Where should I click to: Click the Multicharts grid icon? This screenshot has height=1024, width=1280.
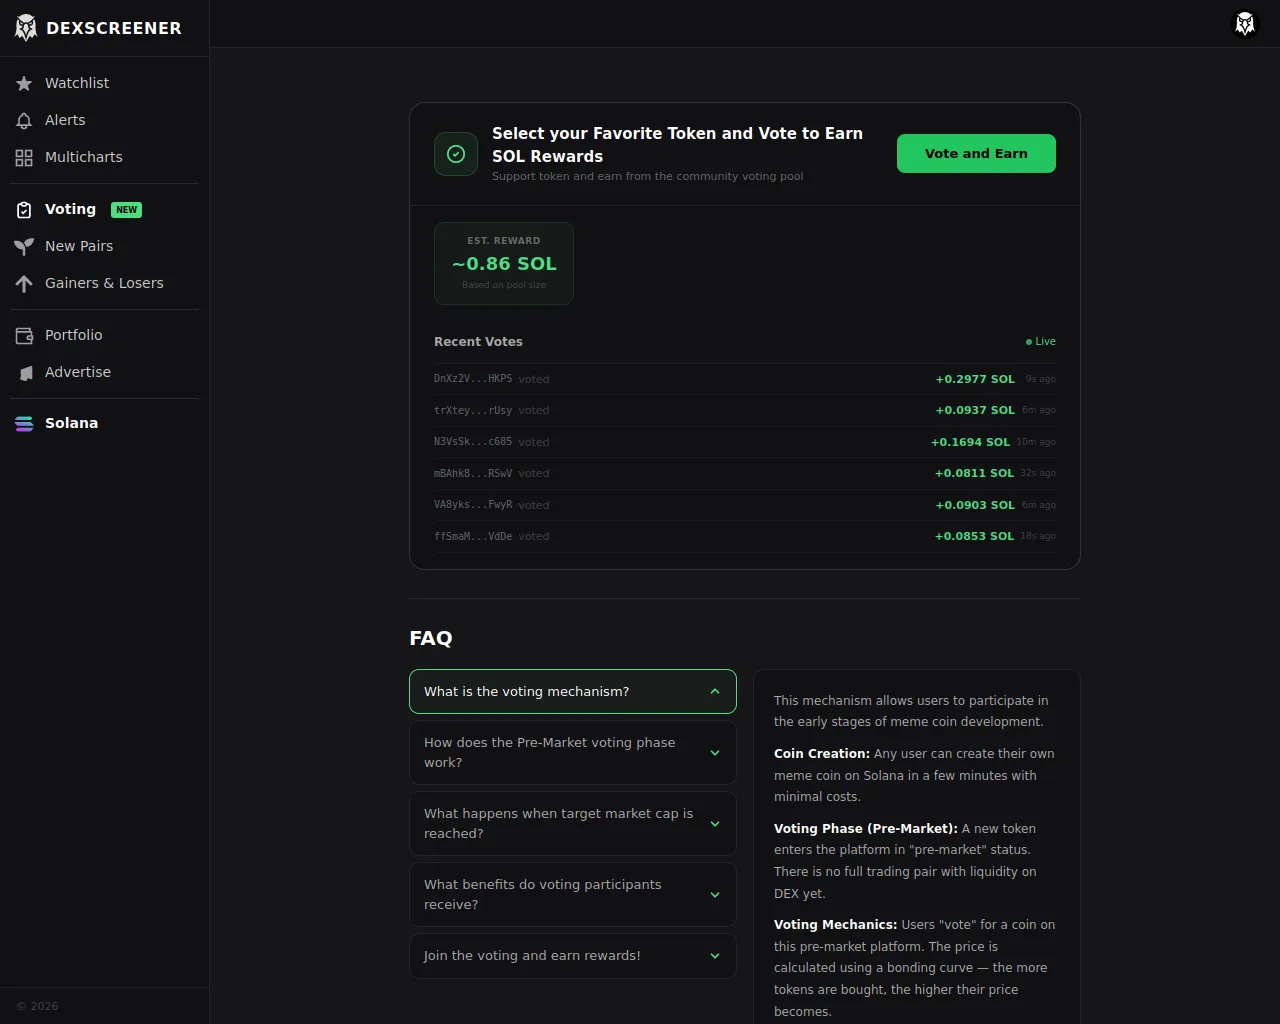coord(24,158)
